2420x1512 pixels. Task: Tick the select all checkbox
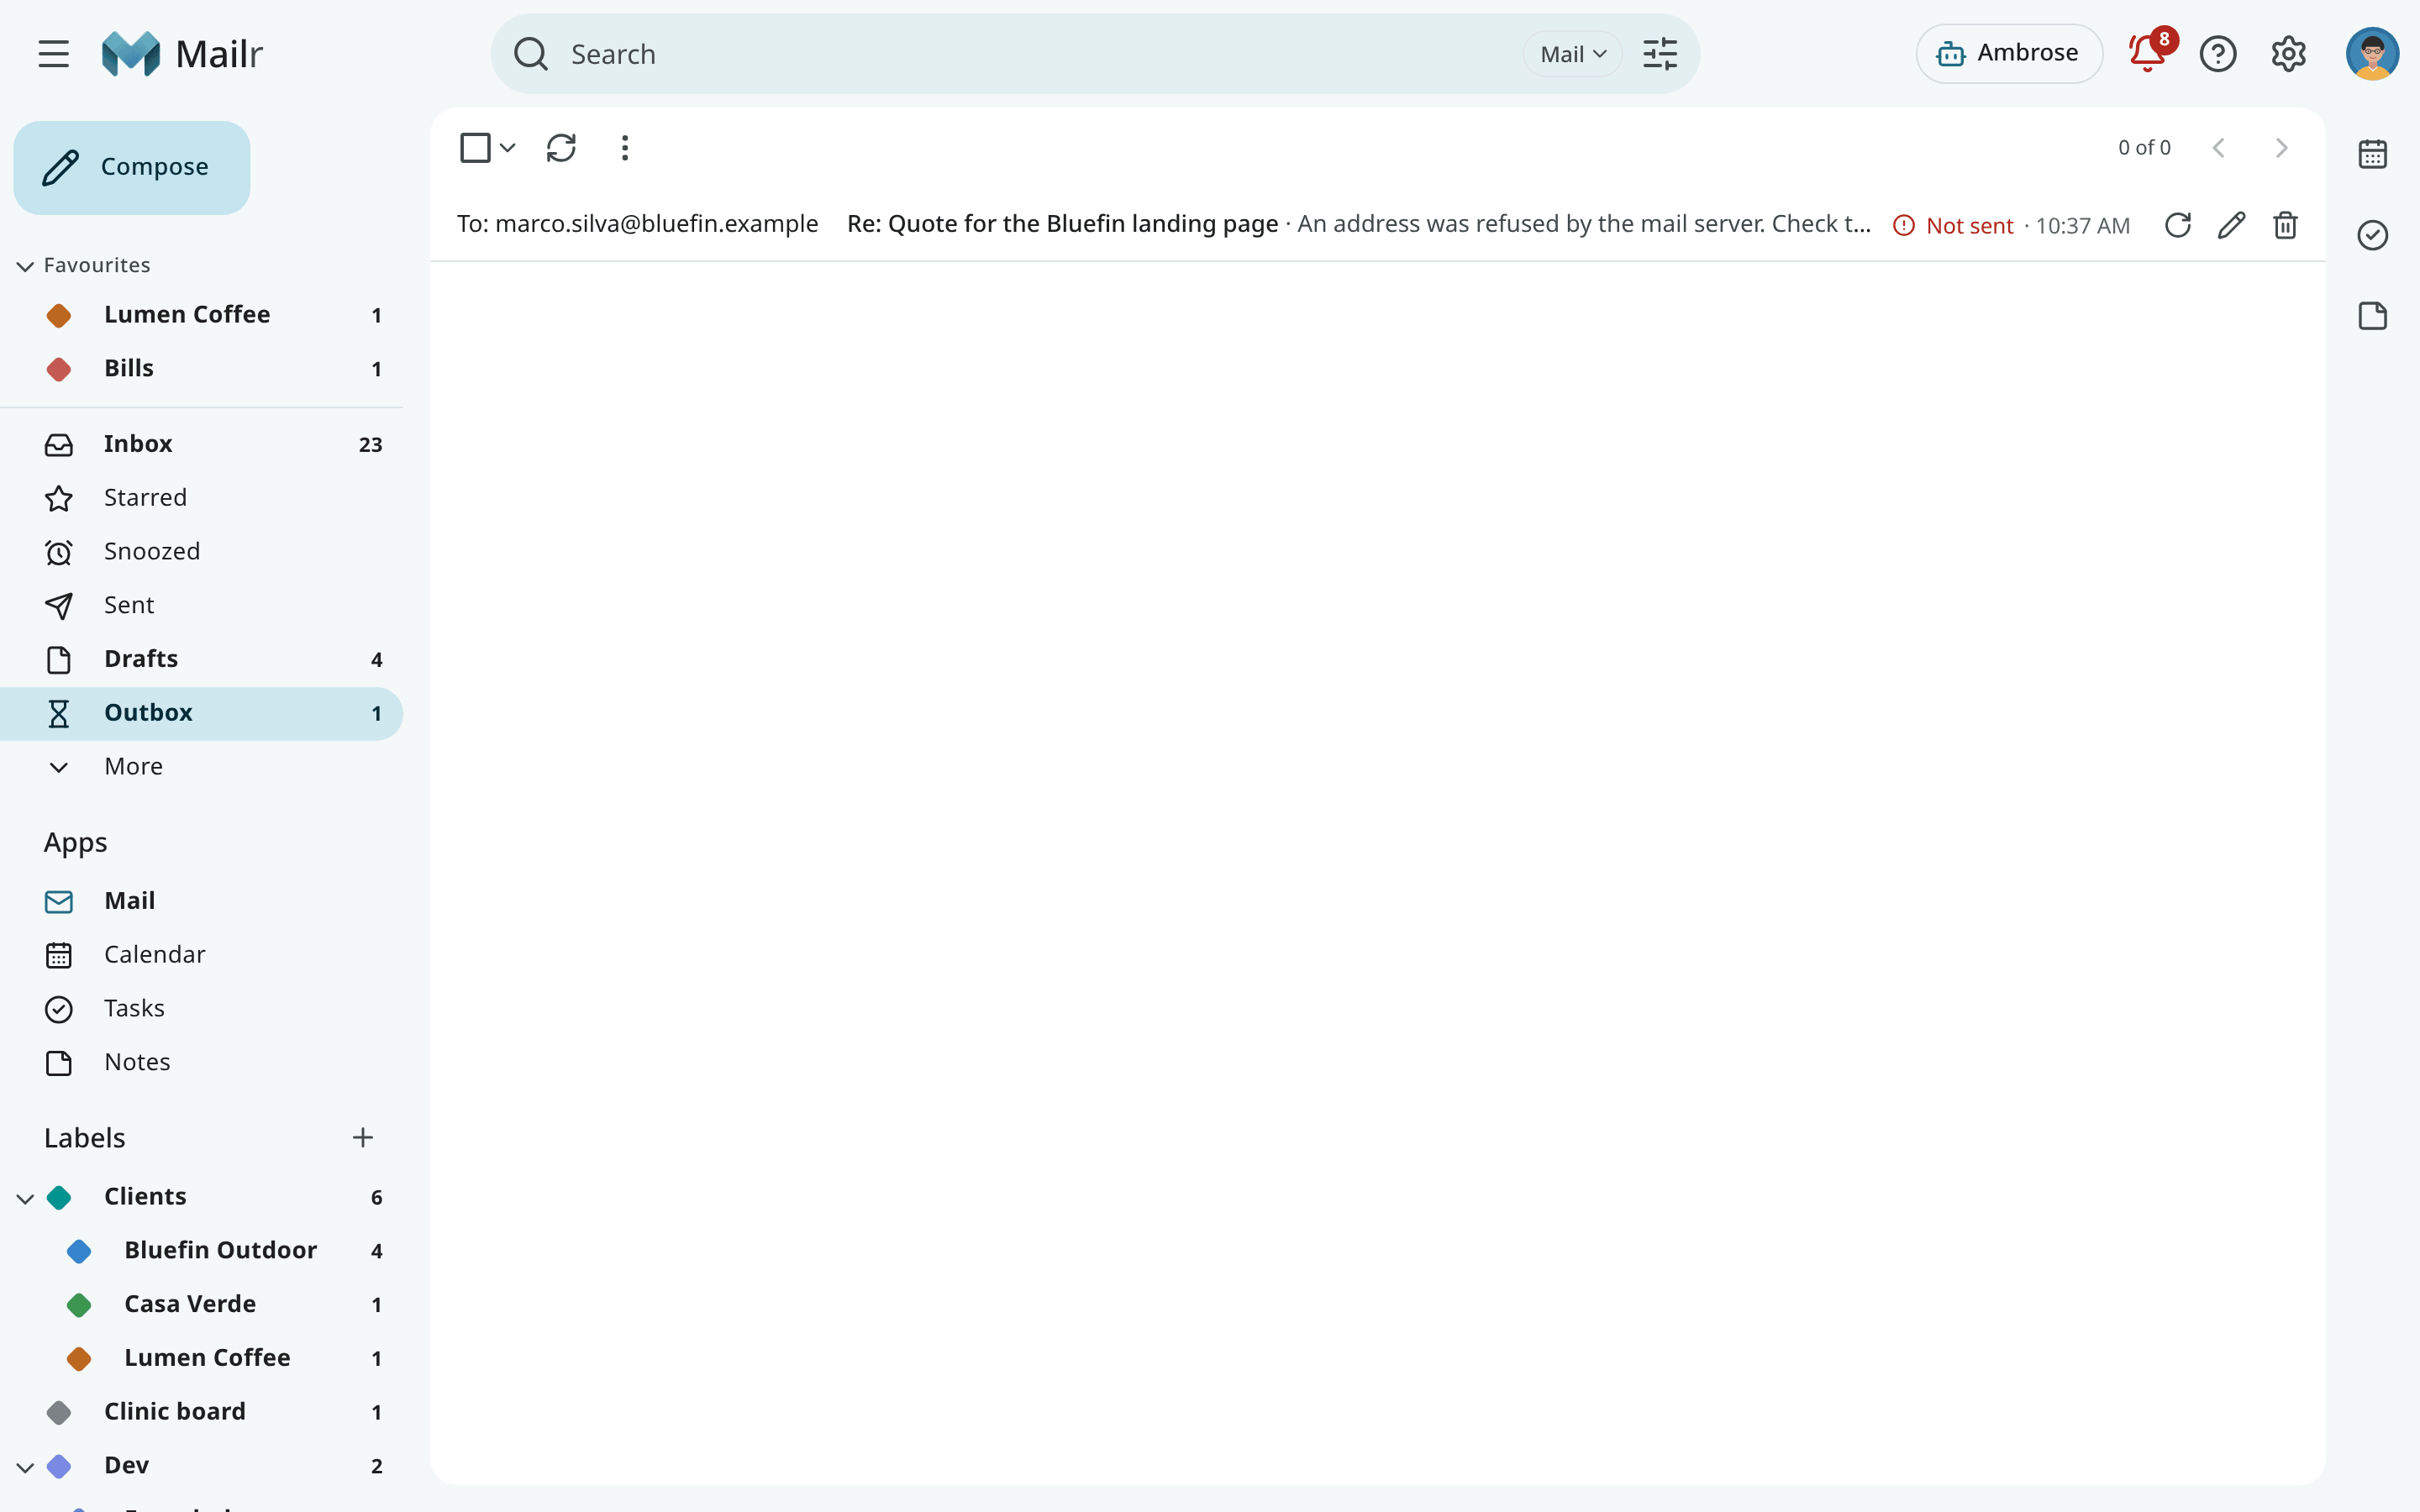pos(475,148)
